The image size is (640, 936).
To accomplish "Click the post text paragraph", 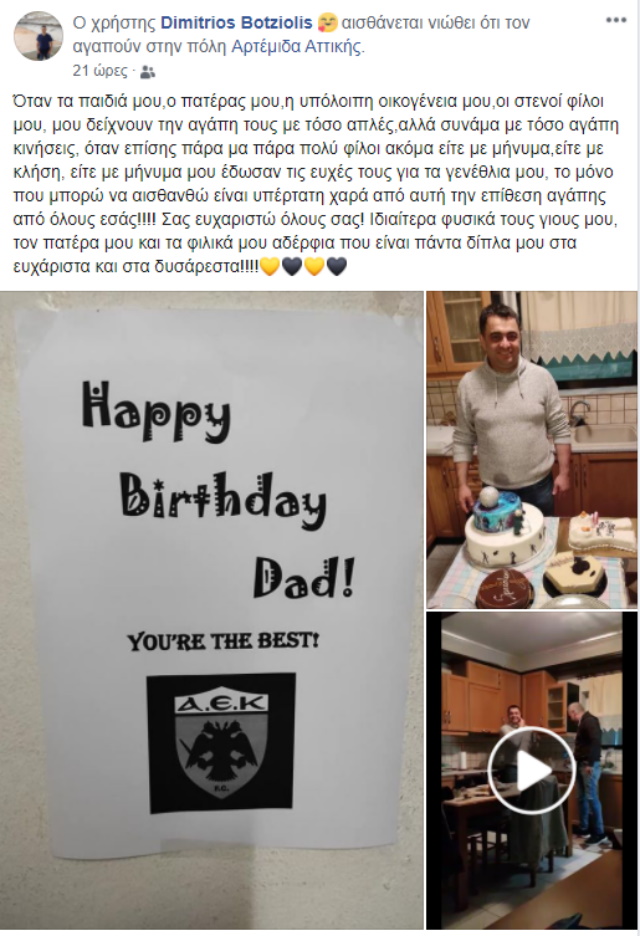I will pyautogui.click(x=316, y=184).
